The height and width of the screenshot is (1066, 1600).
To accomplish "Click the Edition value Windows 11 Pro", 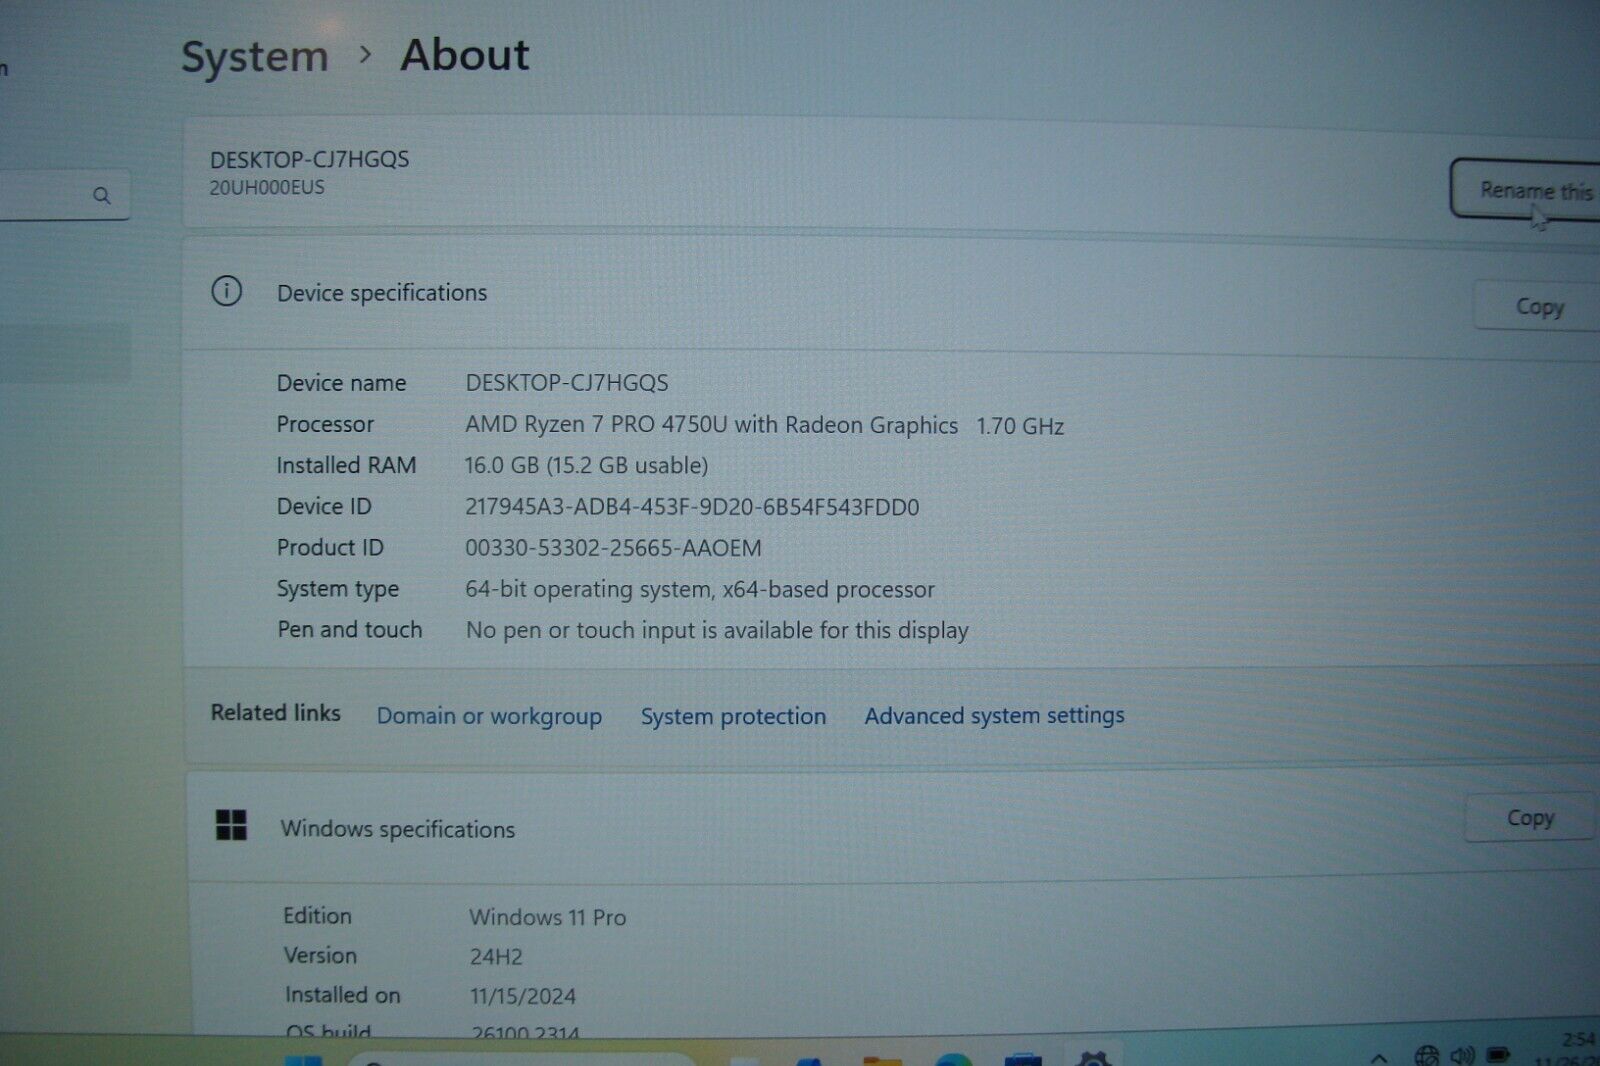I will click(548, 917).
